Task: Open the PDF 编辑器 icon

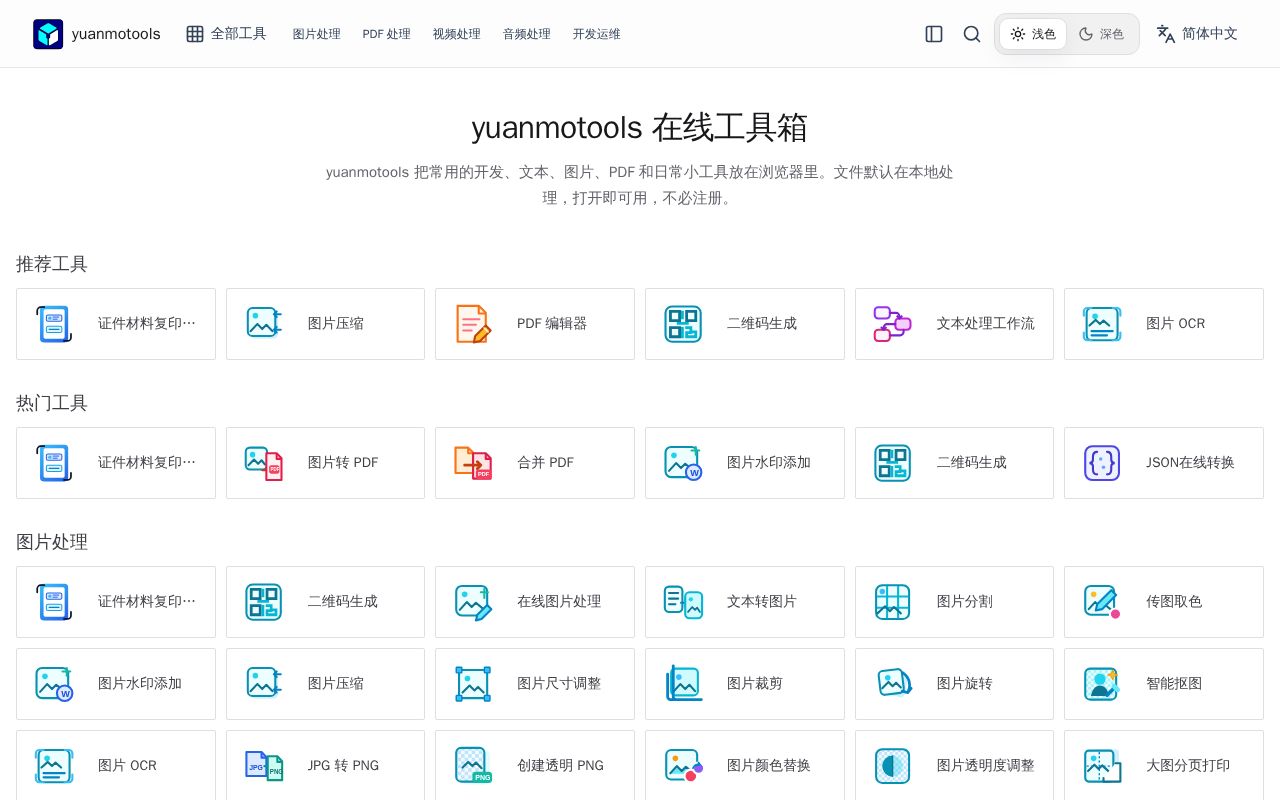Action: point(473,324)
